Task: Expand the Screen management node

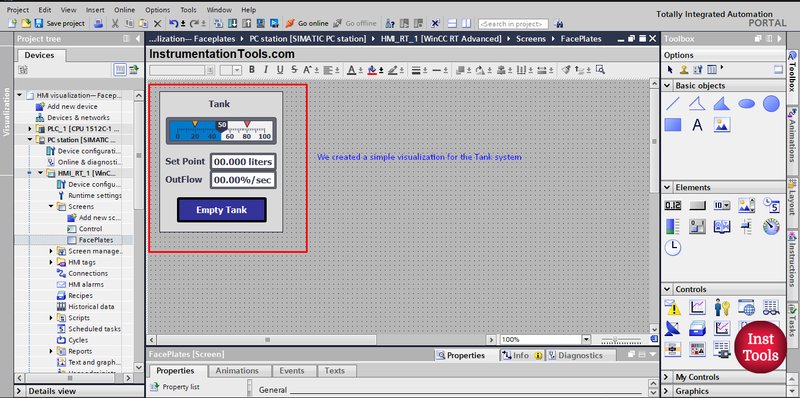Action: (51, 251)
